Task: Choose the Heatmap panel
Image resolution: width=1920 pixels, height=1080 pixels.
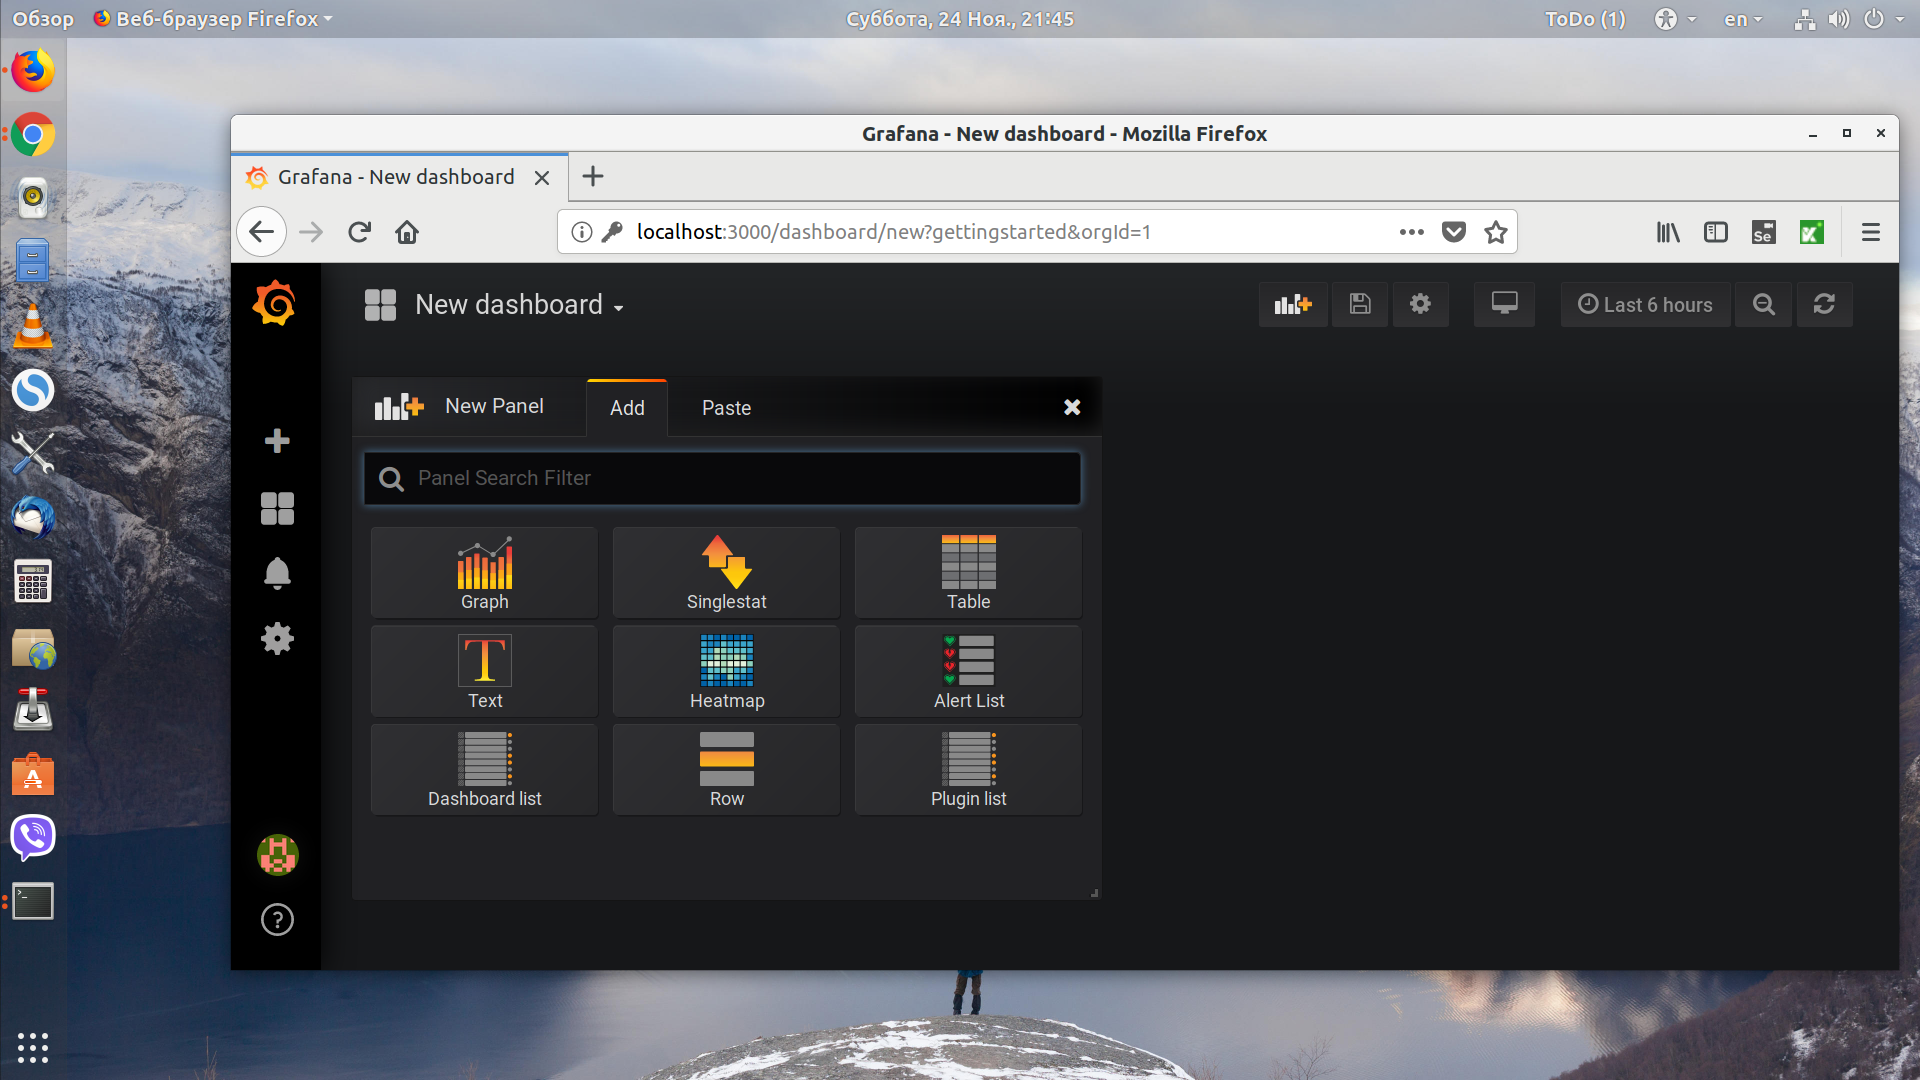Action: click(726, 671)
